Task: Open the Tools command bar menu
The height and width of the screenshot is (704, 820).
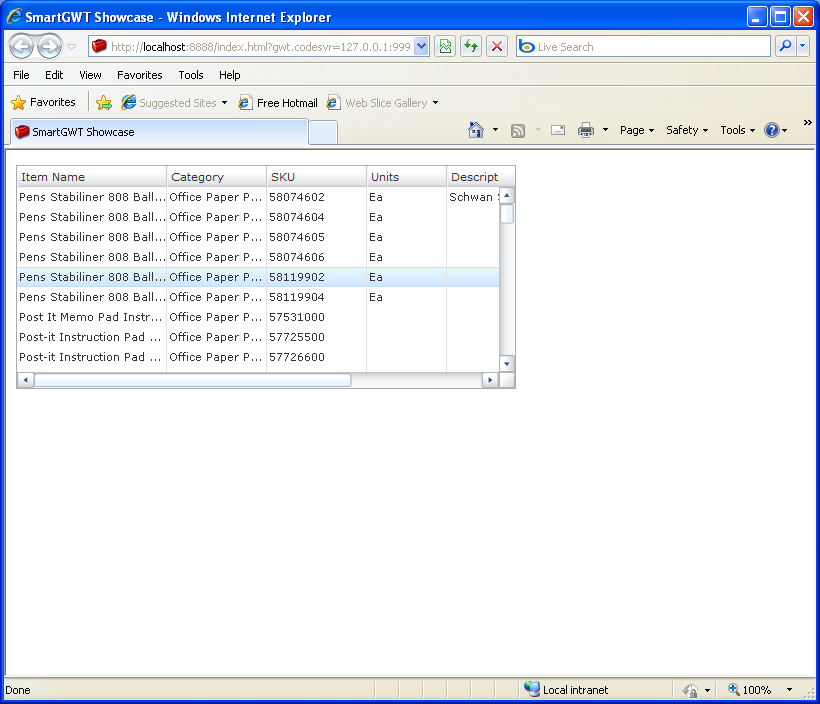Action: pyautogui.click(x=737, y=130)
